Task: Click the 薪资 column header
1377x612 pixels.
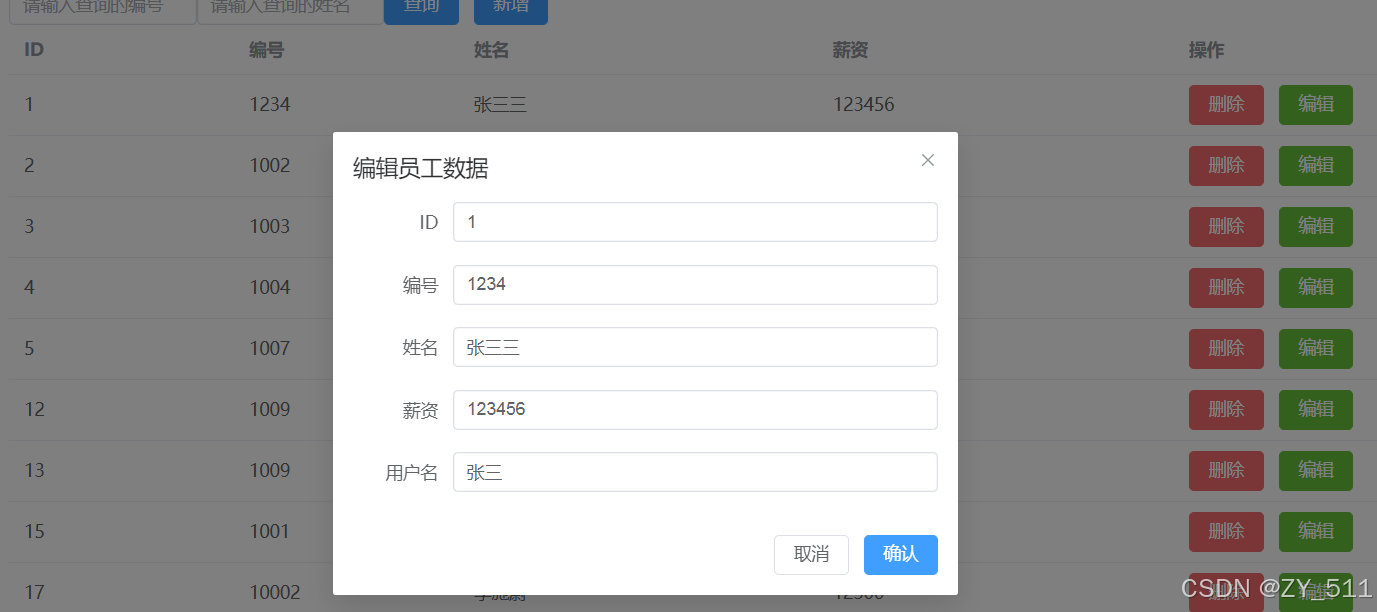Action: click(850, 50)
